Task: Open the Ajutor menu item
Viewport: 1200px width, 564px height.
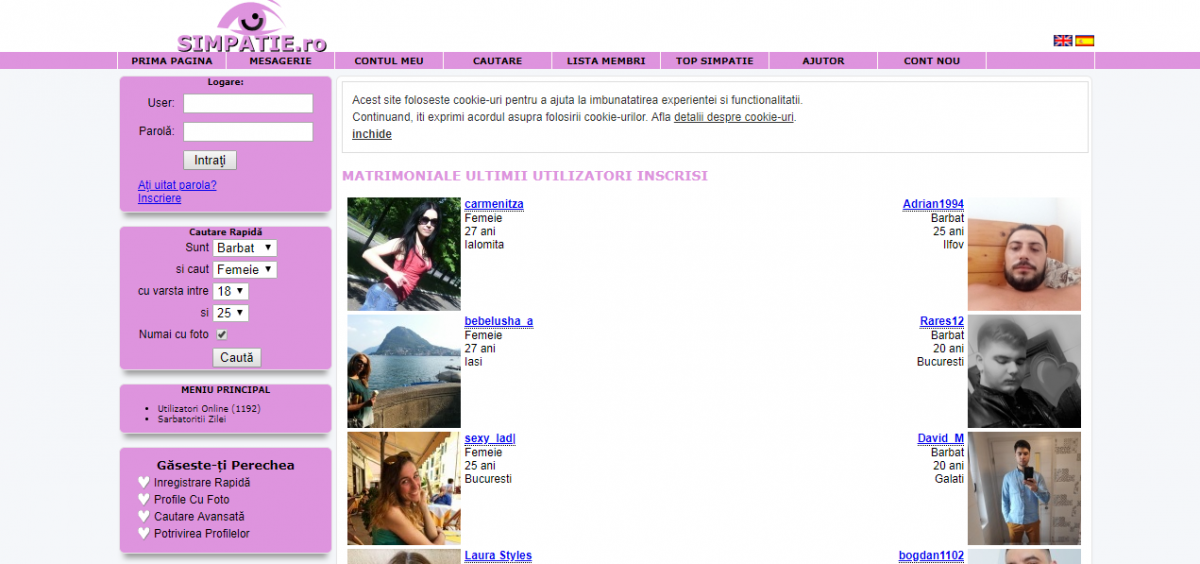Action: point(823,61)
